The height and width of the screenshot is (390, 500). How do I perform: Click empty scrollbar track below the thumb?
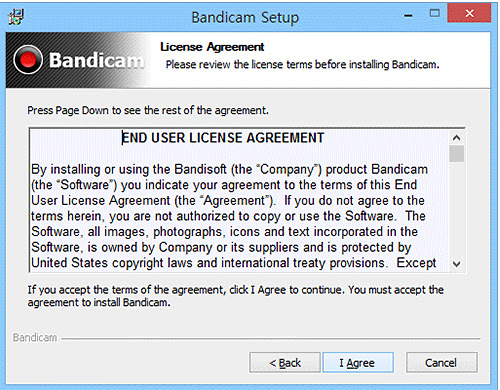click(x=456, y=210)
